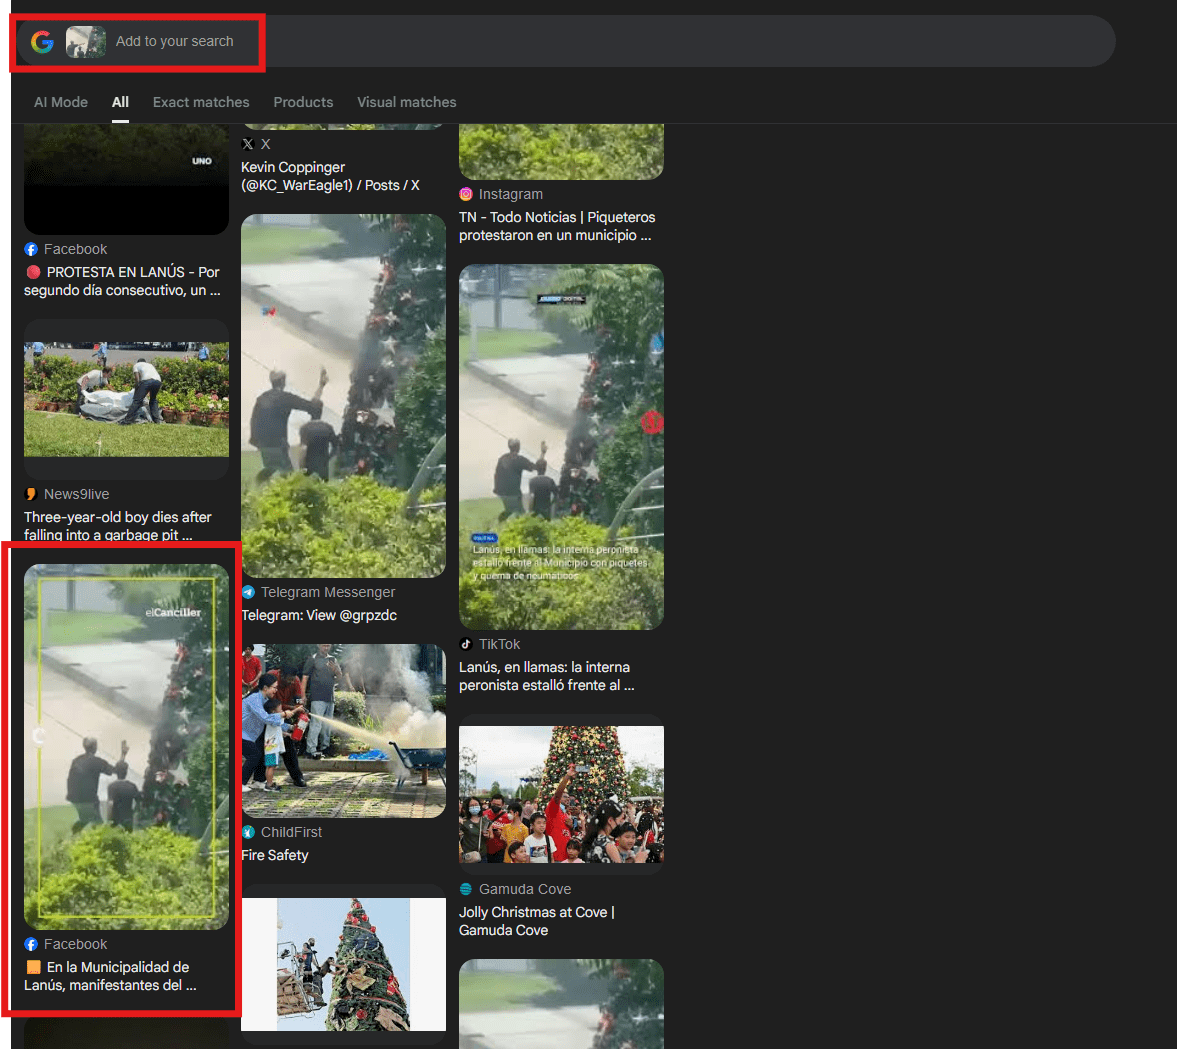1177x1049 pixels.
Task: Click the Google logo icon
Action: click(42, 42)
